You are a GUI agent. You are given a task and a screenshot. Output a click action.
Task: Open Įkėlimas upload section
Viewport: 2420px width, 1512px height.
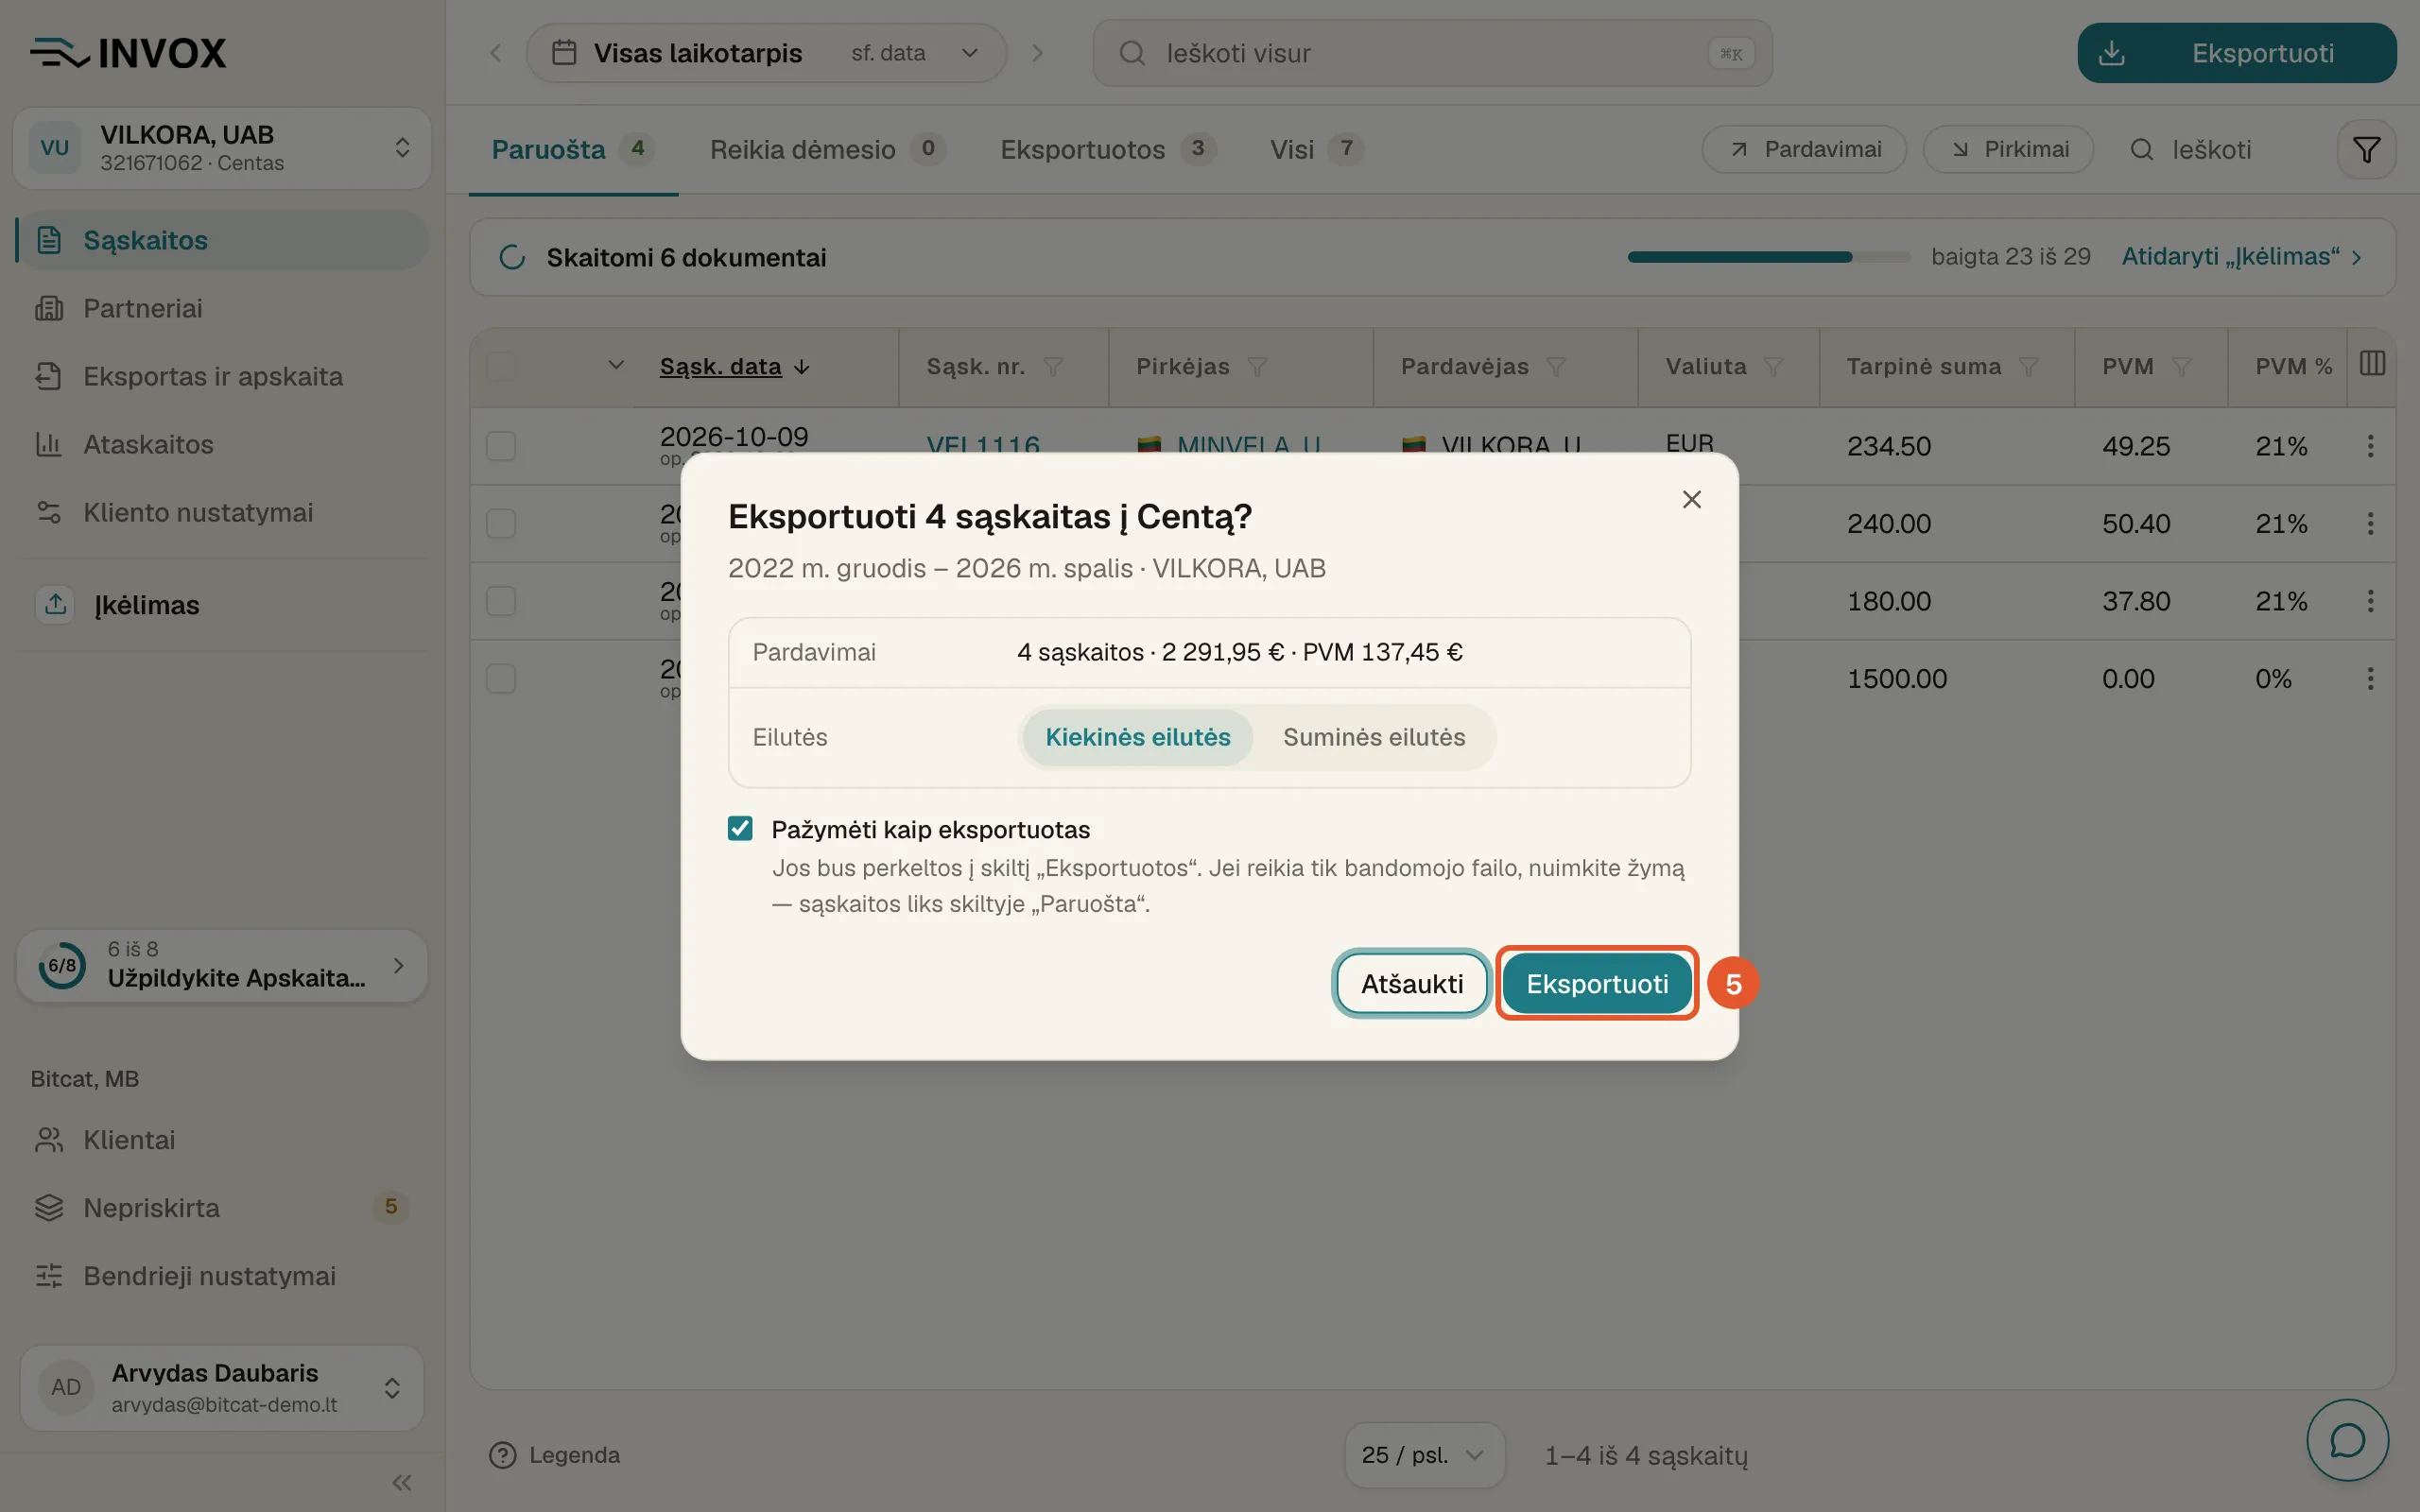coord(222,605)
